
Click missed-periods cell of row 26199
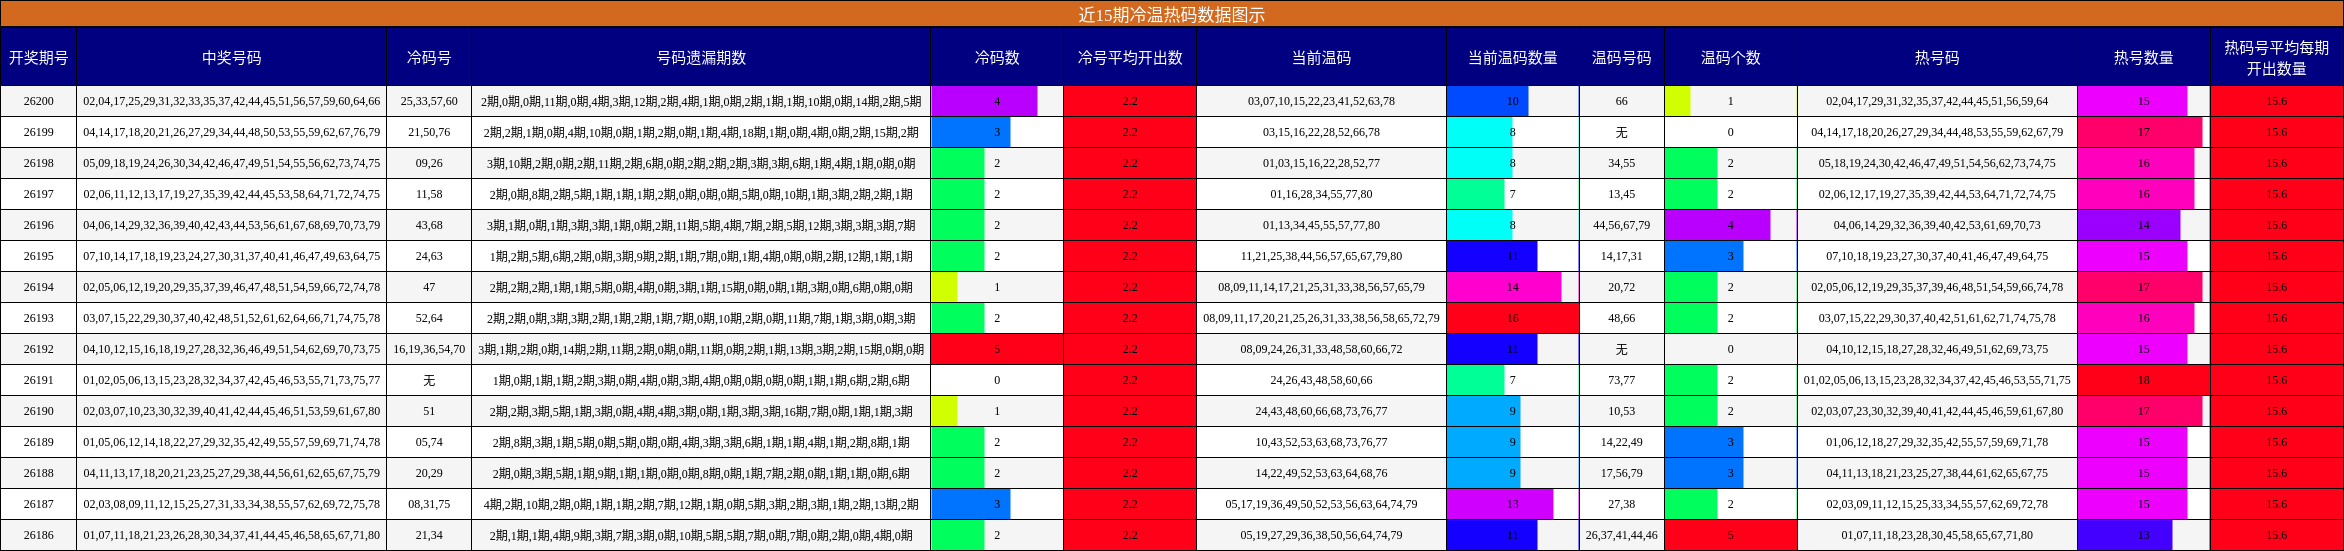(x=701, y=132)
